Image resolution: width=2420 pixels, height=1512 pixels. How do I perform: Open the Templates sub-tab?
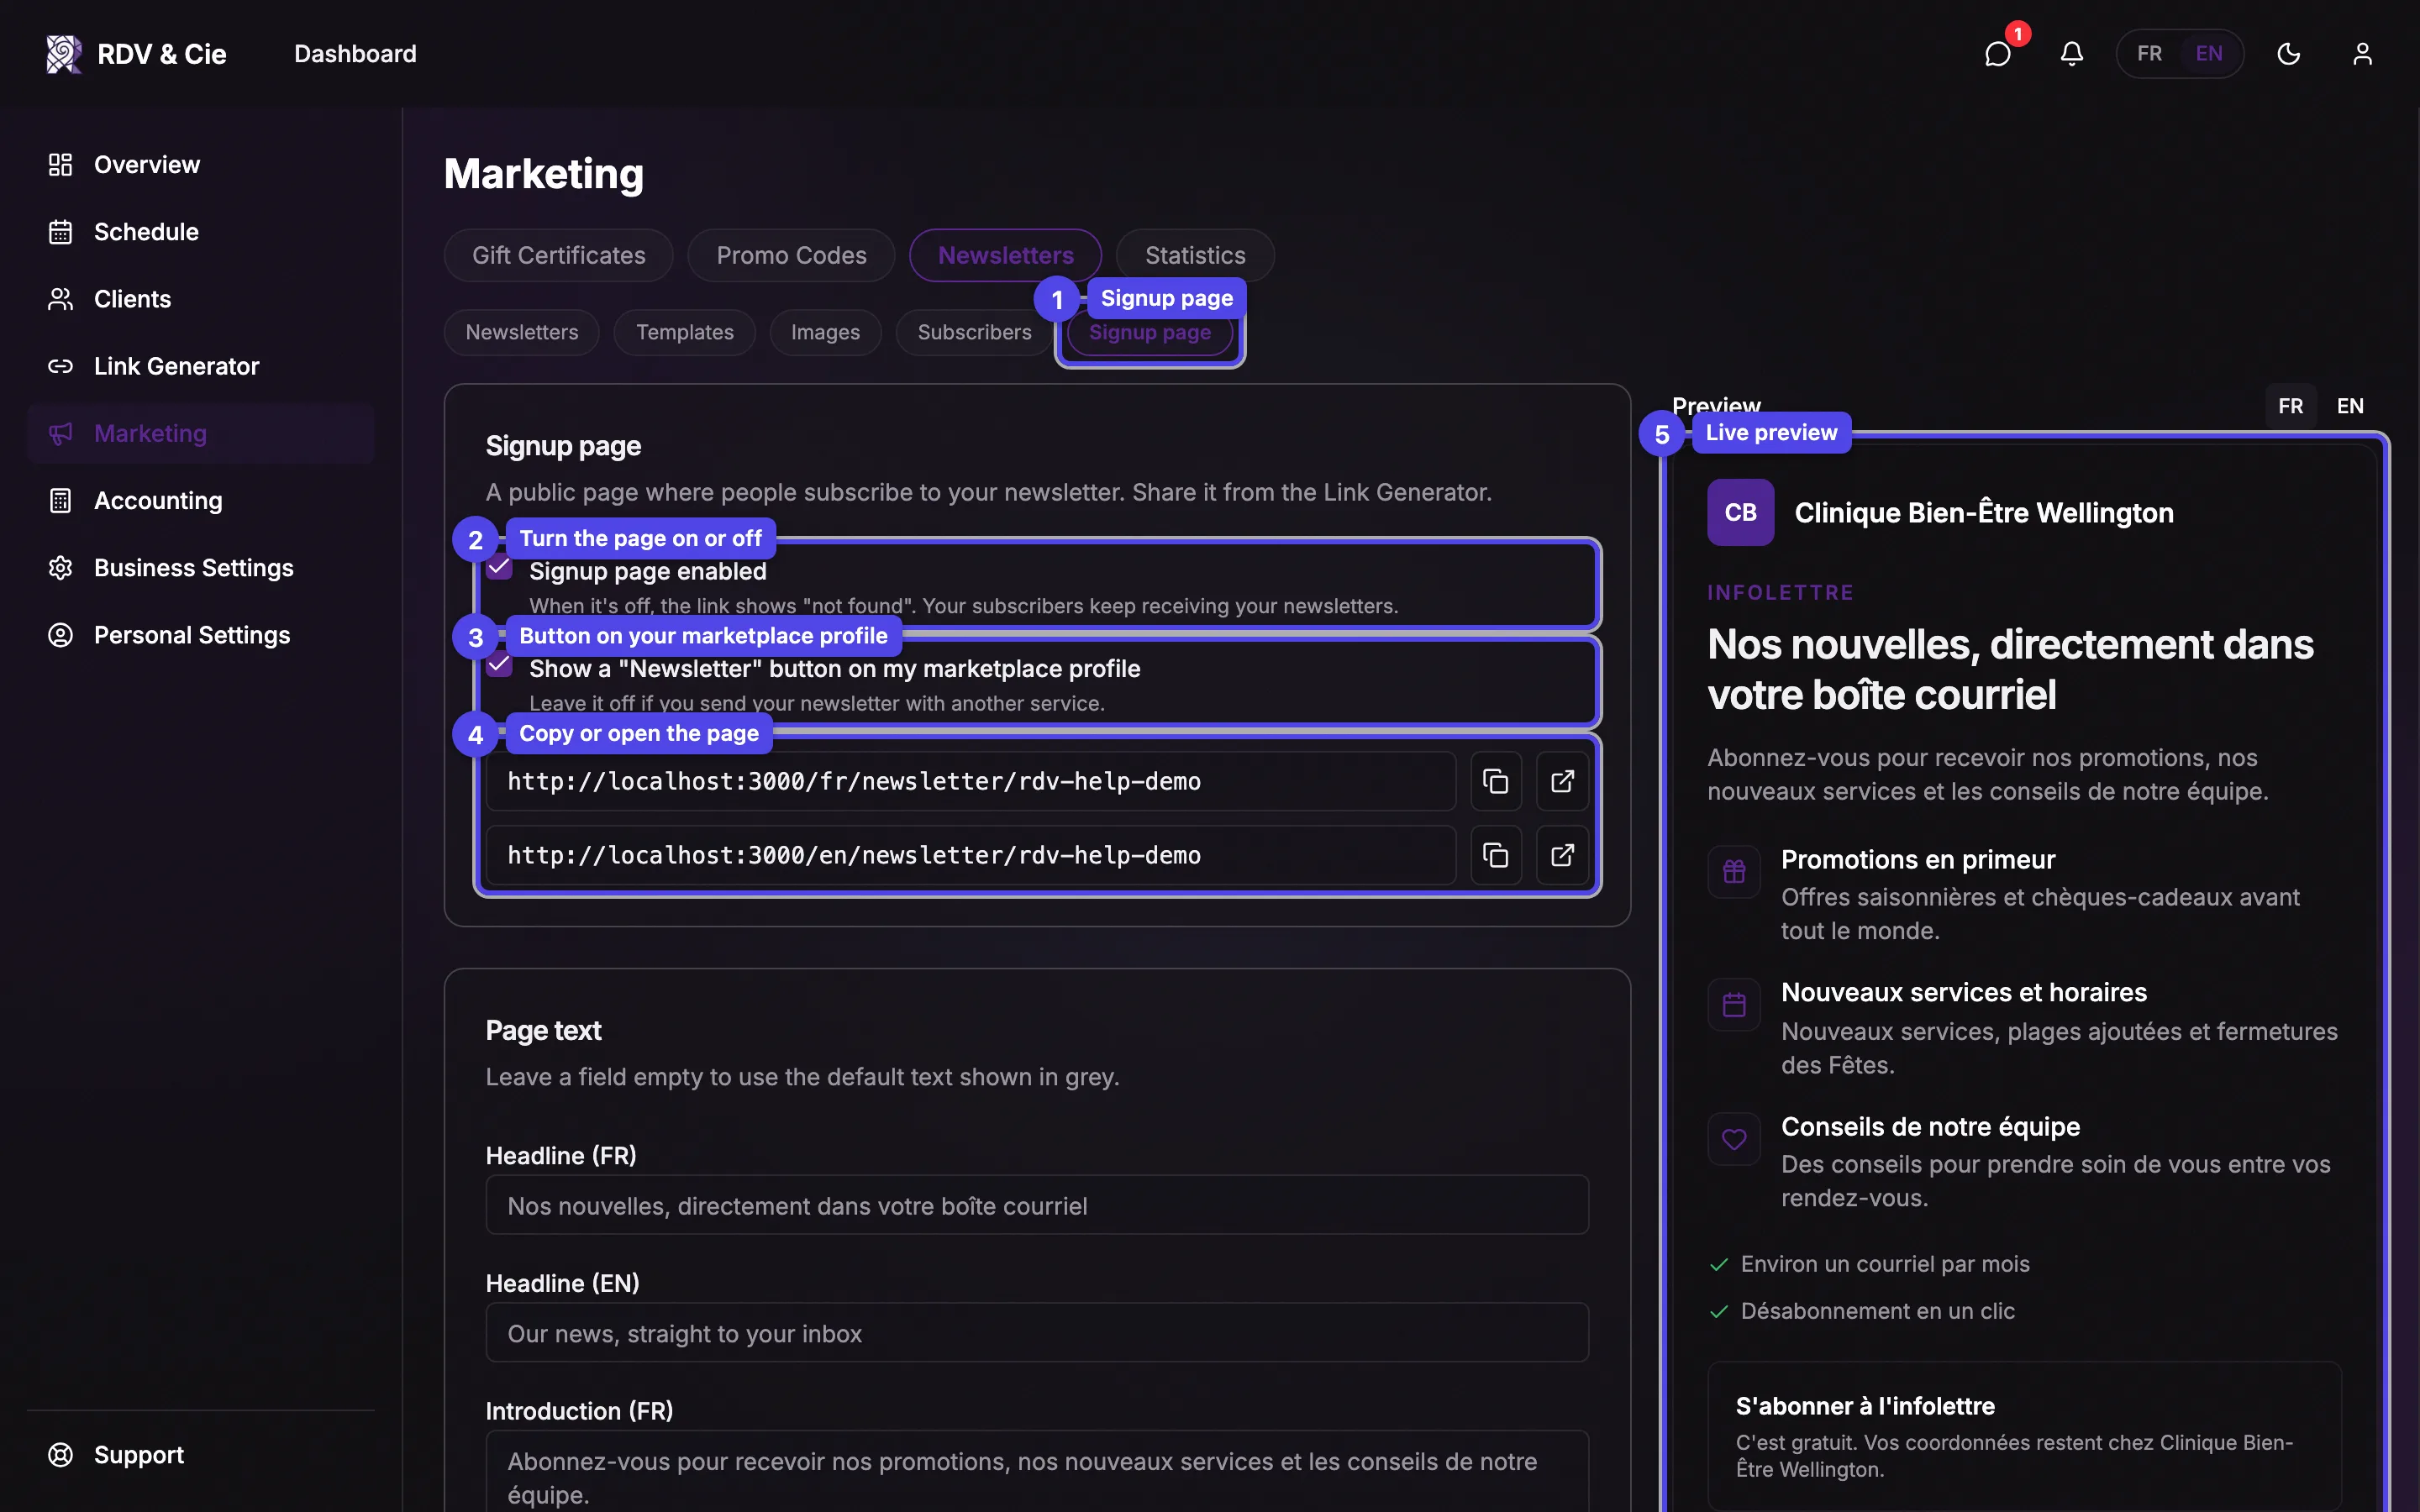pyautogui.click(x=684, y=332)
